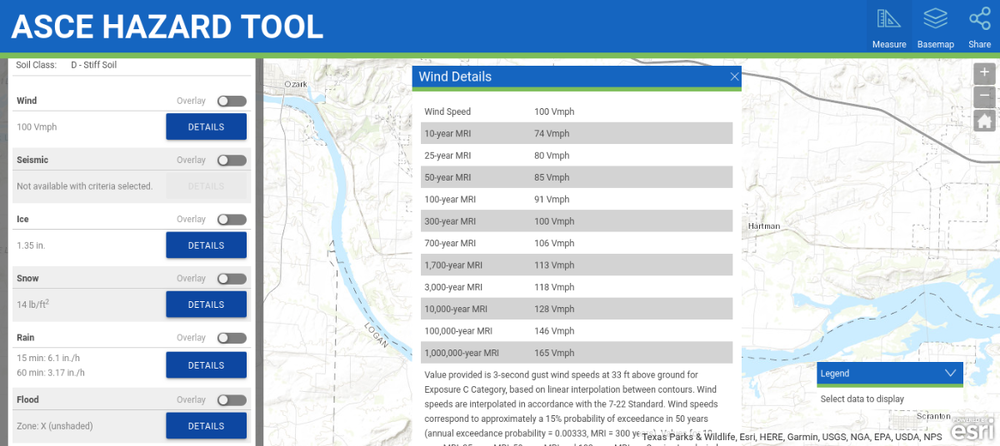Click the Share icon
The height and width of the screenshot is (446, 1000).
coord(979,26)
